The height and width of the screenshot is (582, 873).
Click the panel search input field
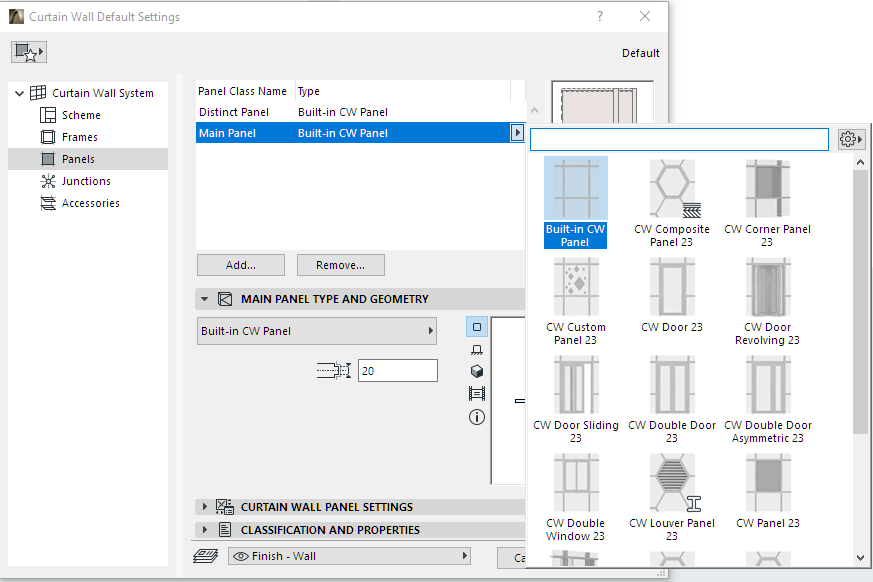679,139
